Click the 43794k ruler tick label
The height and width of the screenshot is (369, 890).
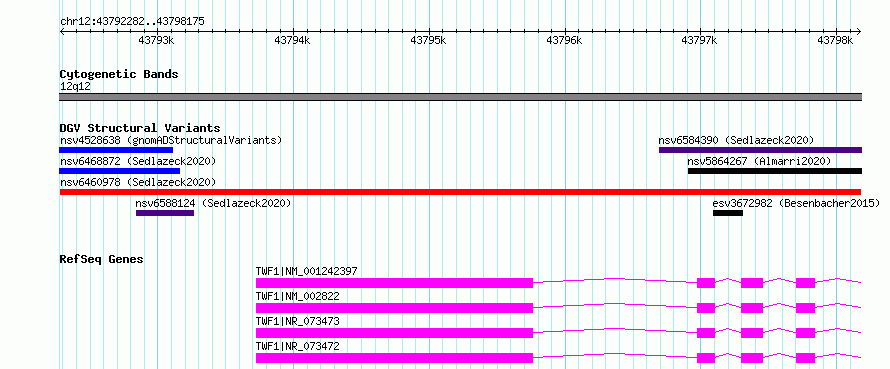tap(292, 40)
